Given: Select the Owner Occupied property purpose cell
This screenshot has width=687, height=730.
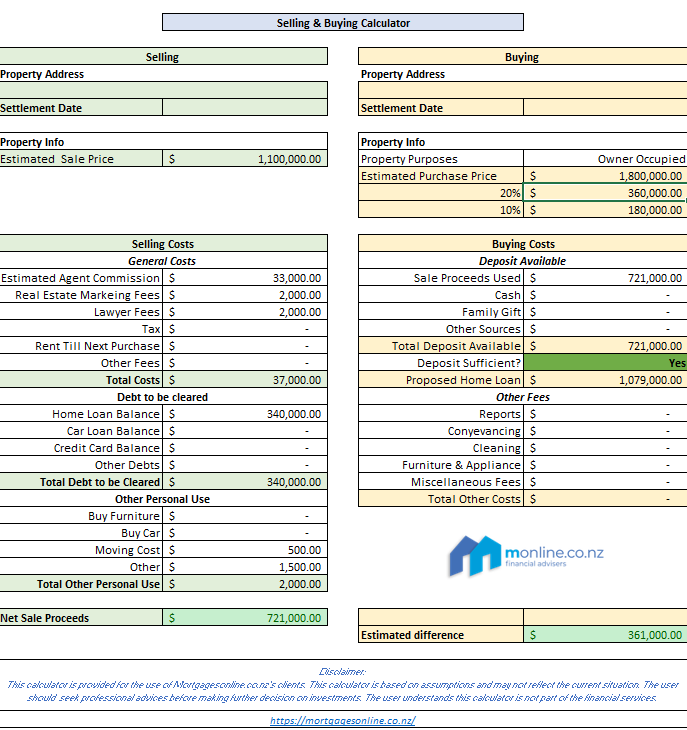Looking at the screenshot, I should (604, 159).
